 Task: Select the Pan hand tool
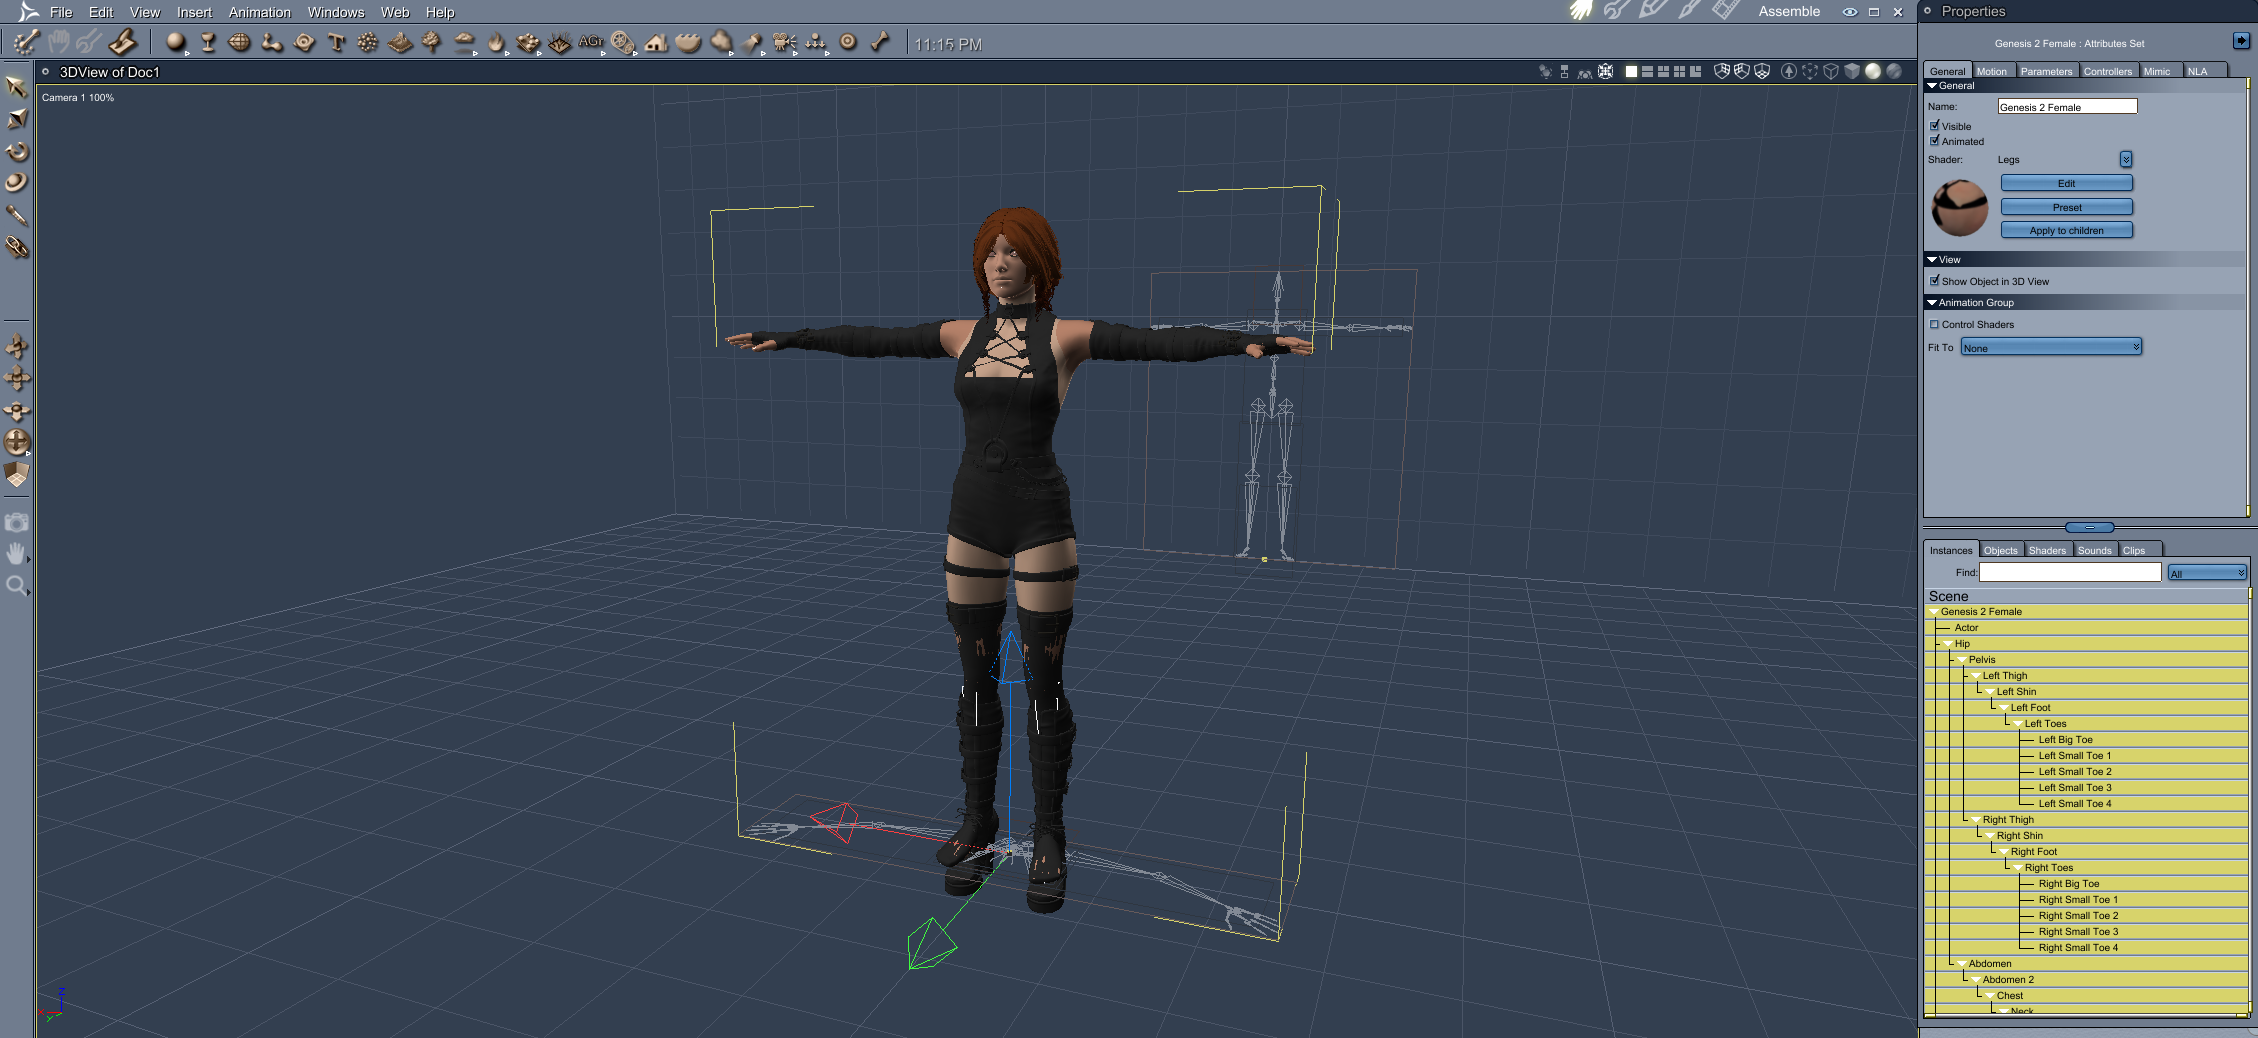click(x=16, y=554)
